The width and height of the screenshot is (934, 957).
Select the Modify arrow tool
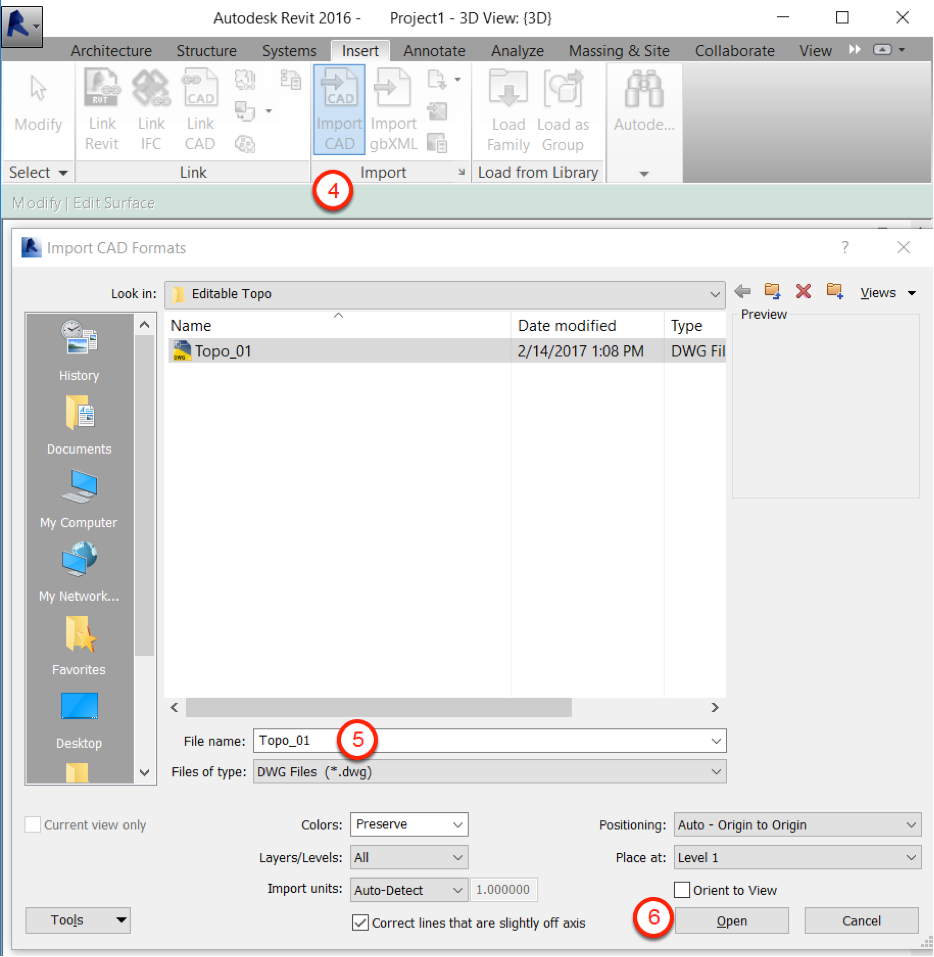[x=38, y=89]
